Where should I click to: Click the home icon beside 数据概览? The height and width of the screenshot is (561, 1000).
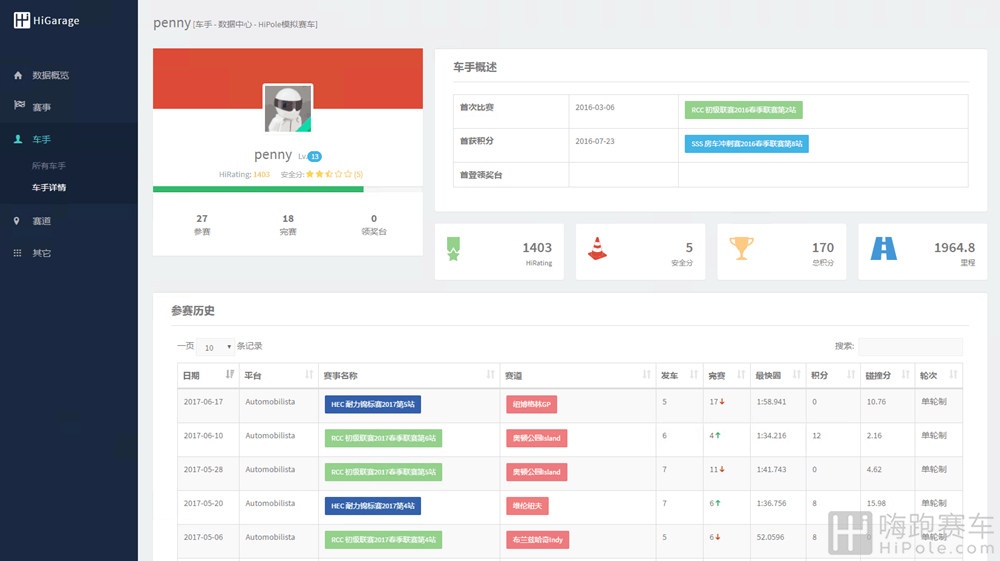pyautogui.click(x=18, y=75)
